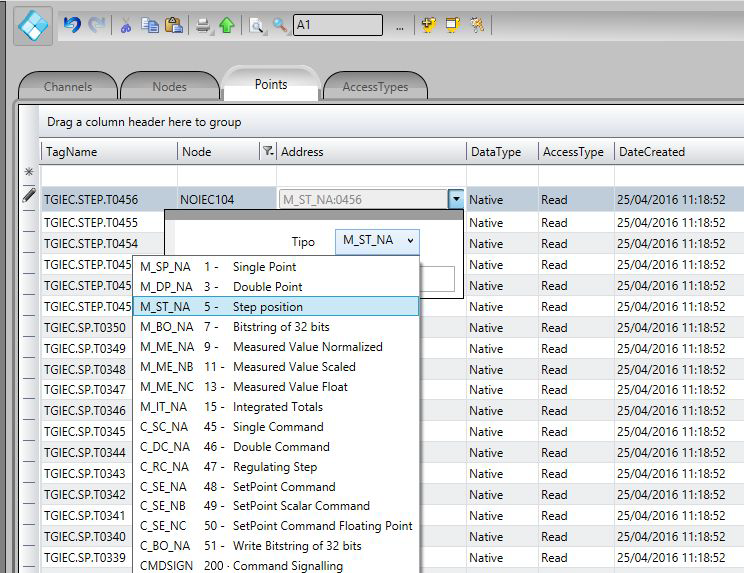
Task: Select the TGIEC.SP.T0349 tag cell
Action: pyautogui.click(x=86, y=349)
